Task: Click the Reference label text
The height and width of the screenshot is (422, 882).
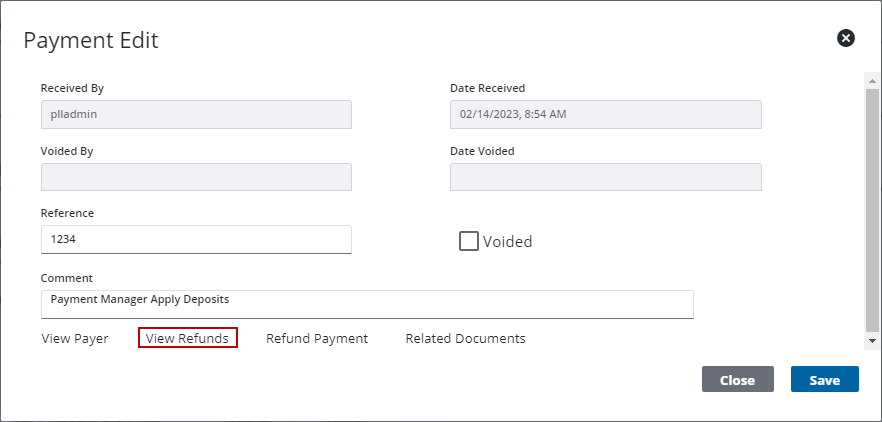Action: point(67,213)
